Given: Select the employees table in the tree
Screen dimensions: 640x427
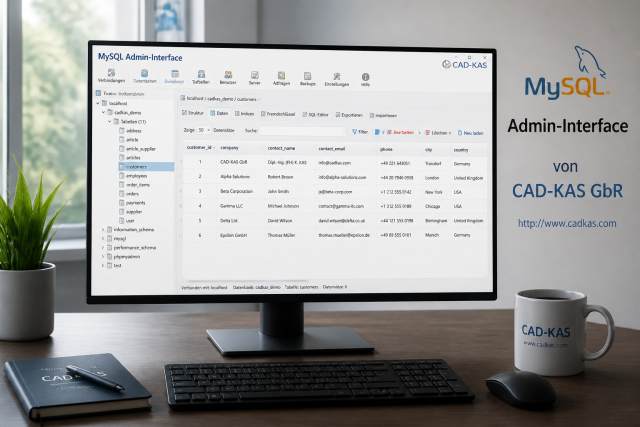Looking at the screenshot, I should click(133, 176).
